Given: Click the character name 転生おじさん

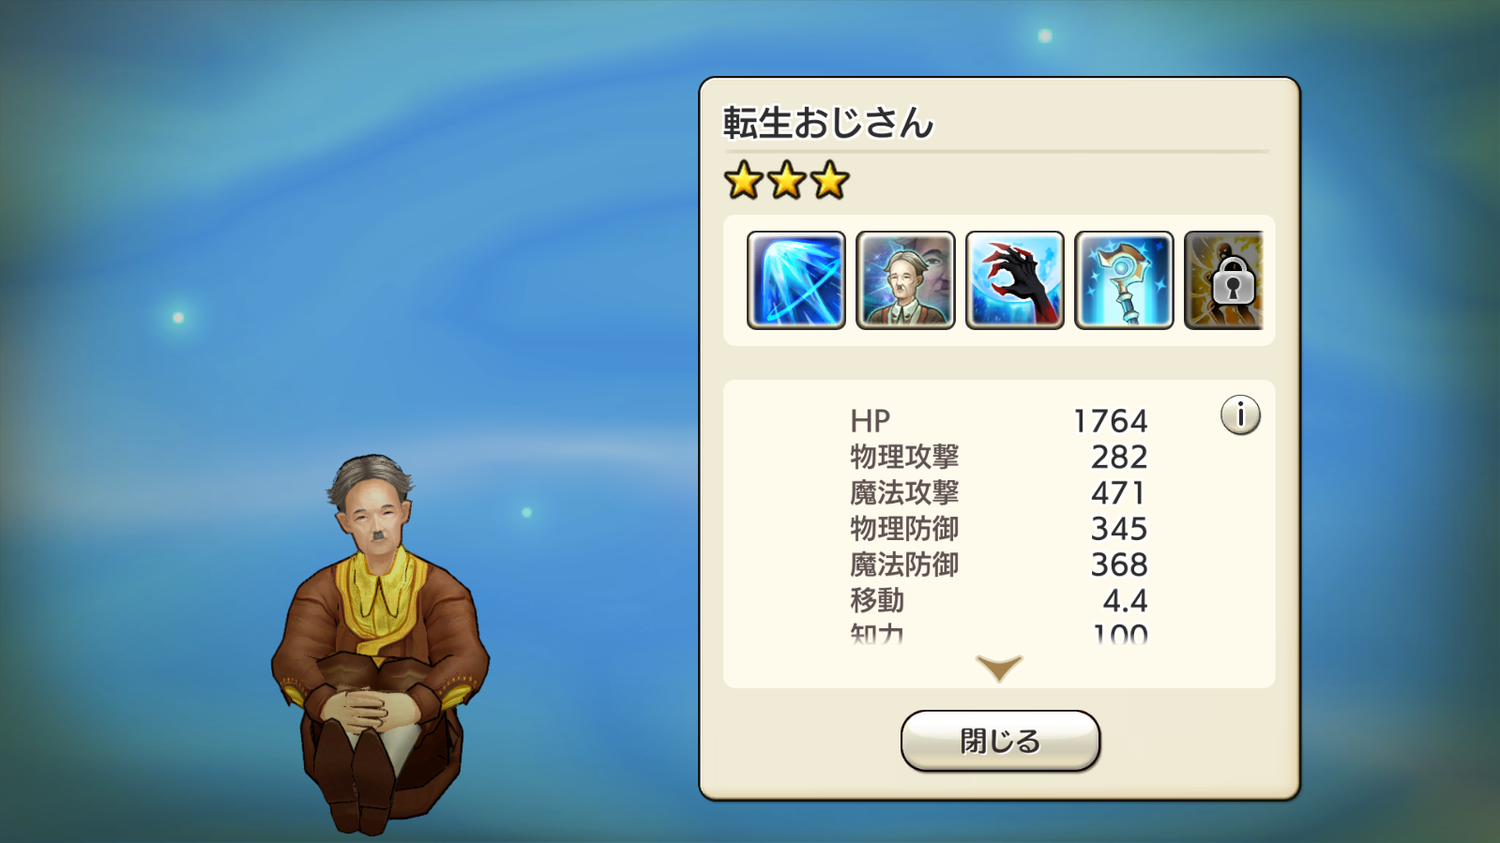Looking at the screenshot, I should 828,123.
